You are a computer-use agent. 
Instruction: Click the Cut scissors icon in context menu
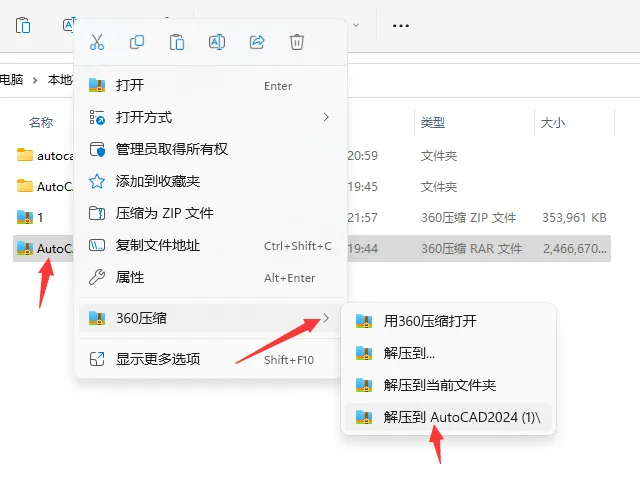pos(97,42)
